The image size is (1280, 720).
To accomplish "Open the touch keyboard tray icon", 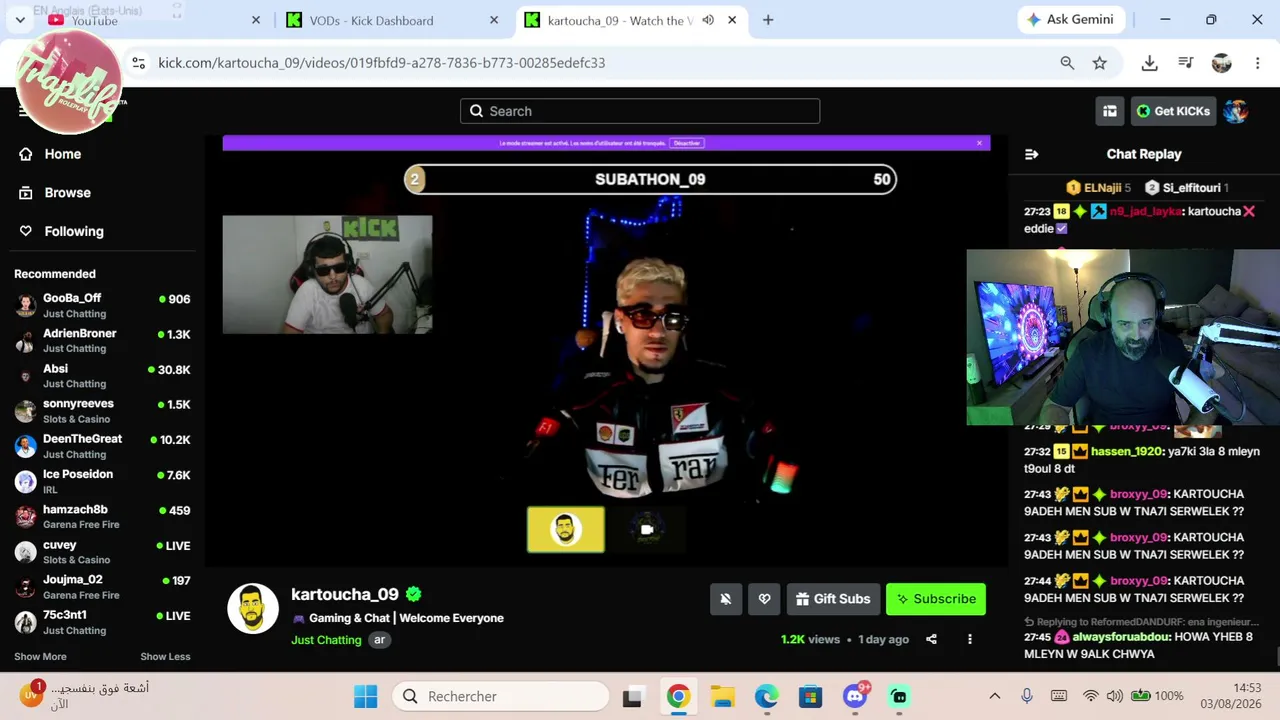I will (x=1059, y=696).
